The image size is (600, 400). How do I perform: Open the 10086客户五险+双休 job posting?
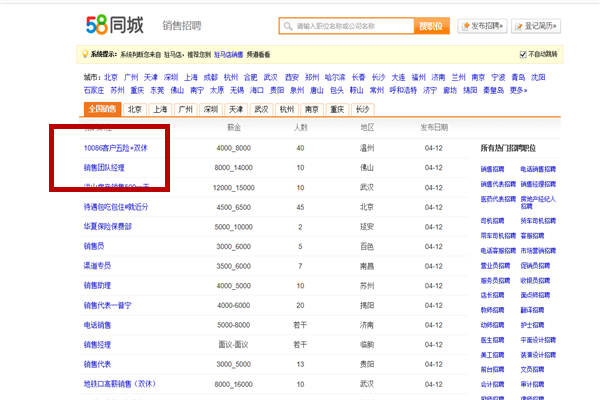(116, 148)
